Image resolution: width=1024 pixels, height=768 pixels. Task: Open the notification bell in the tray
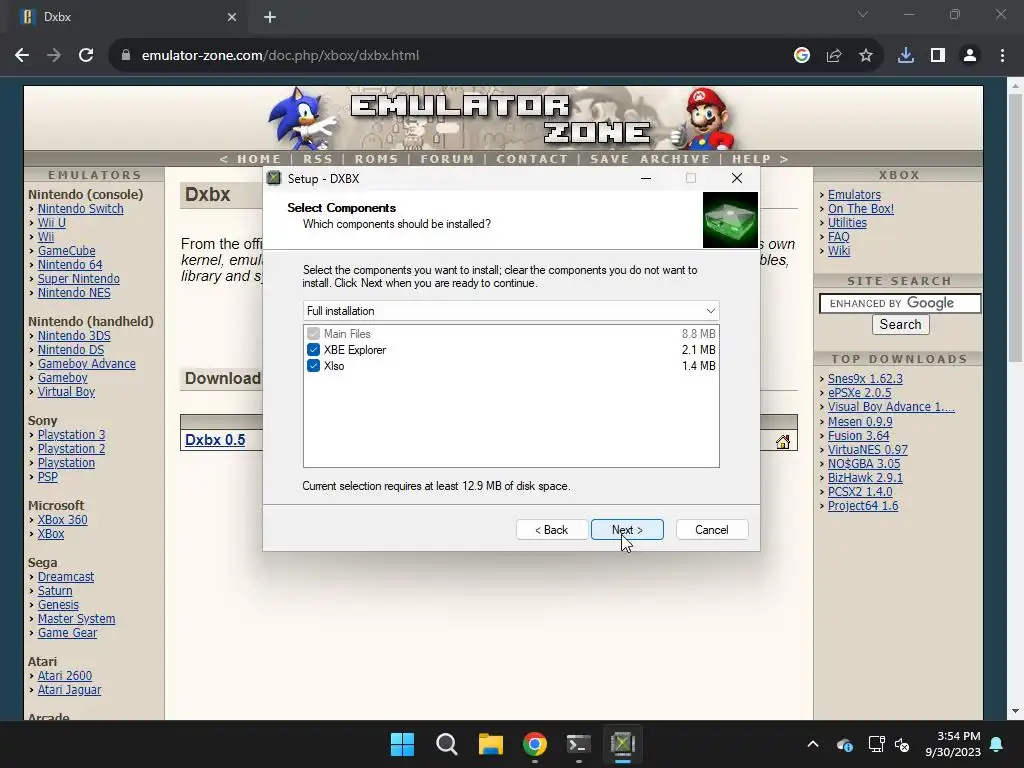(x=997, y=744)
